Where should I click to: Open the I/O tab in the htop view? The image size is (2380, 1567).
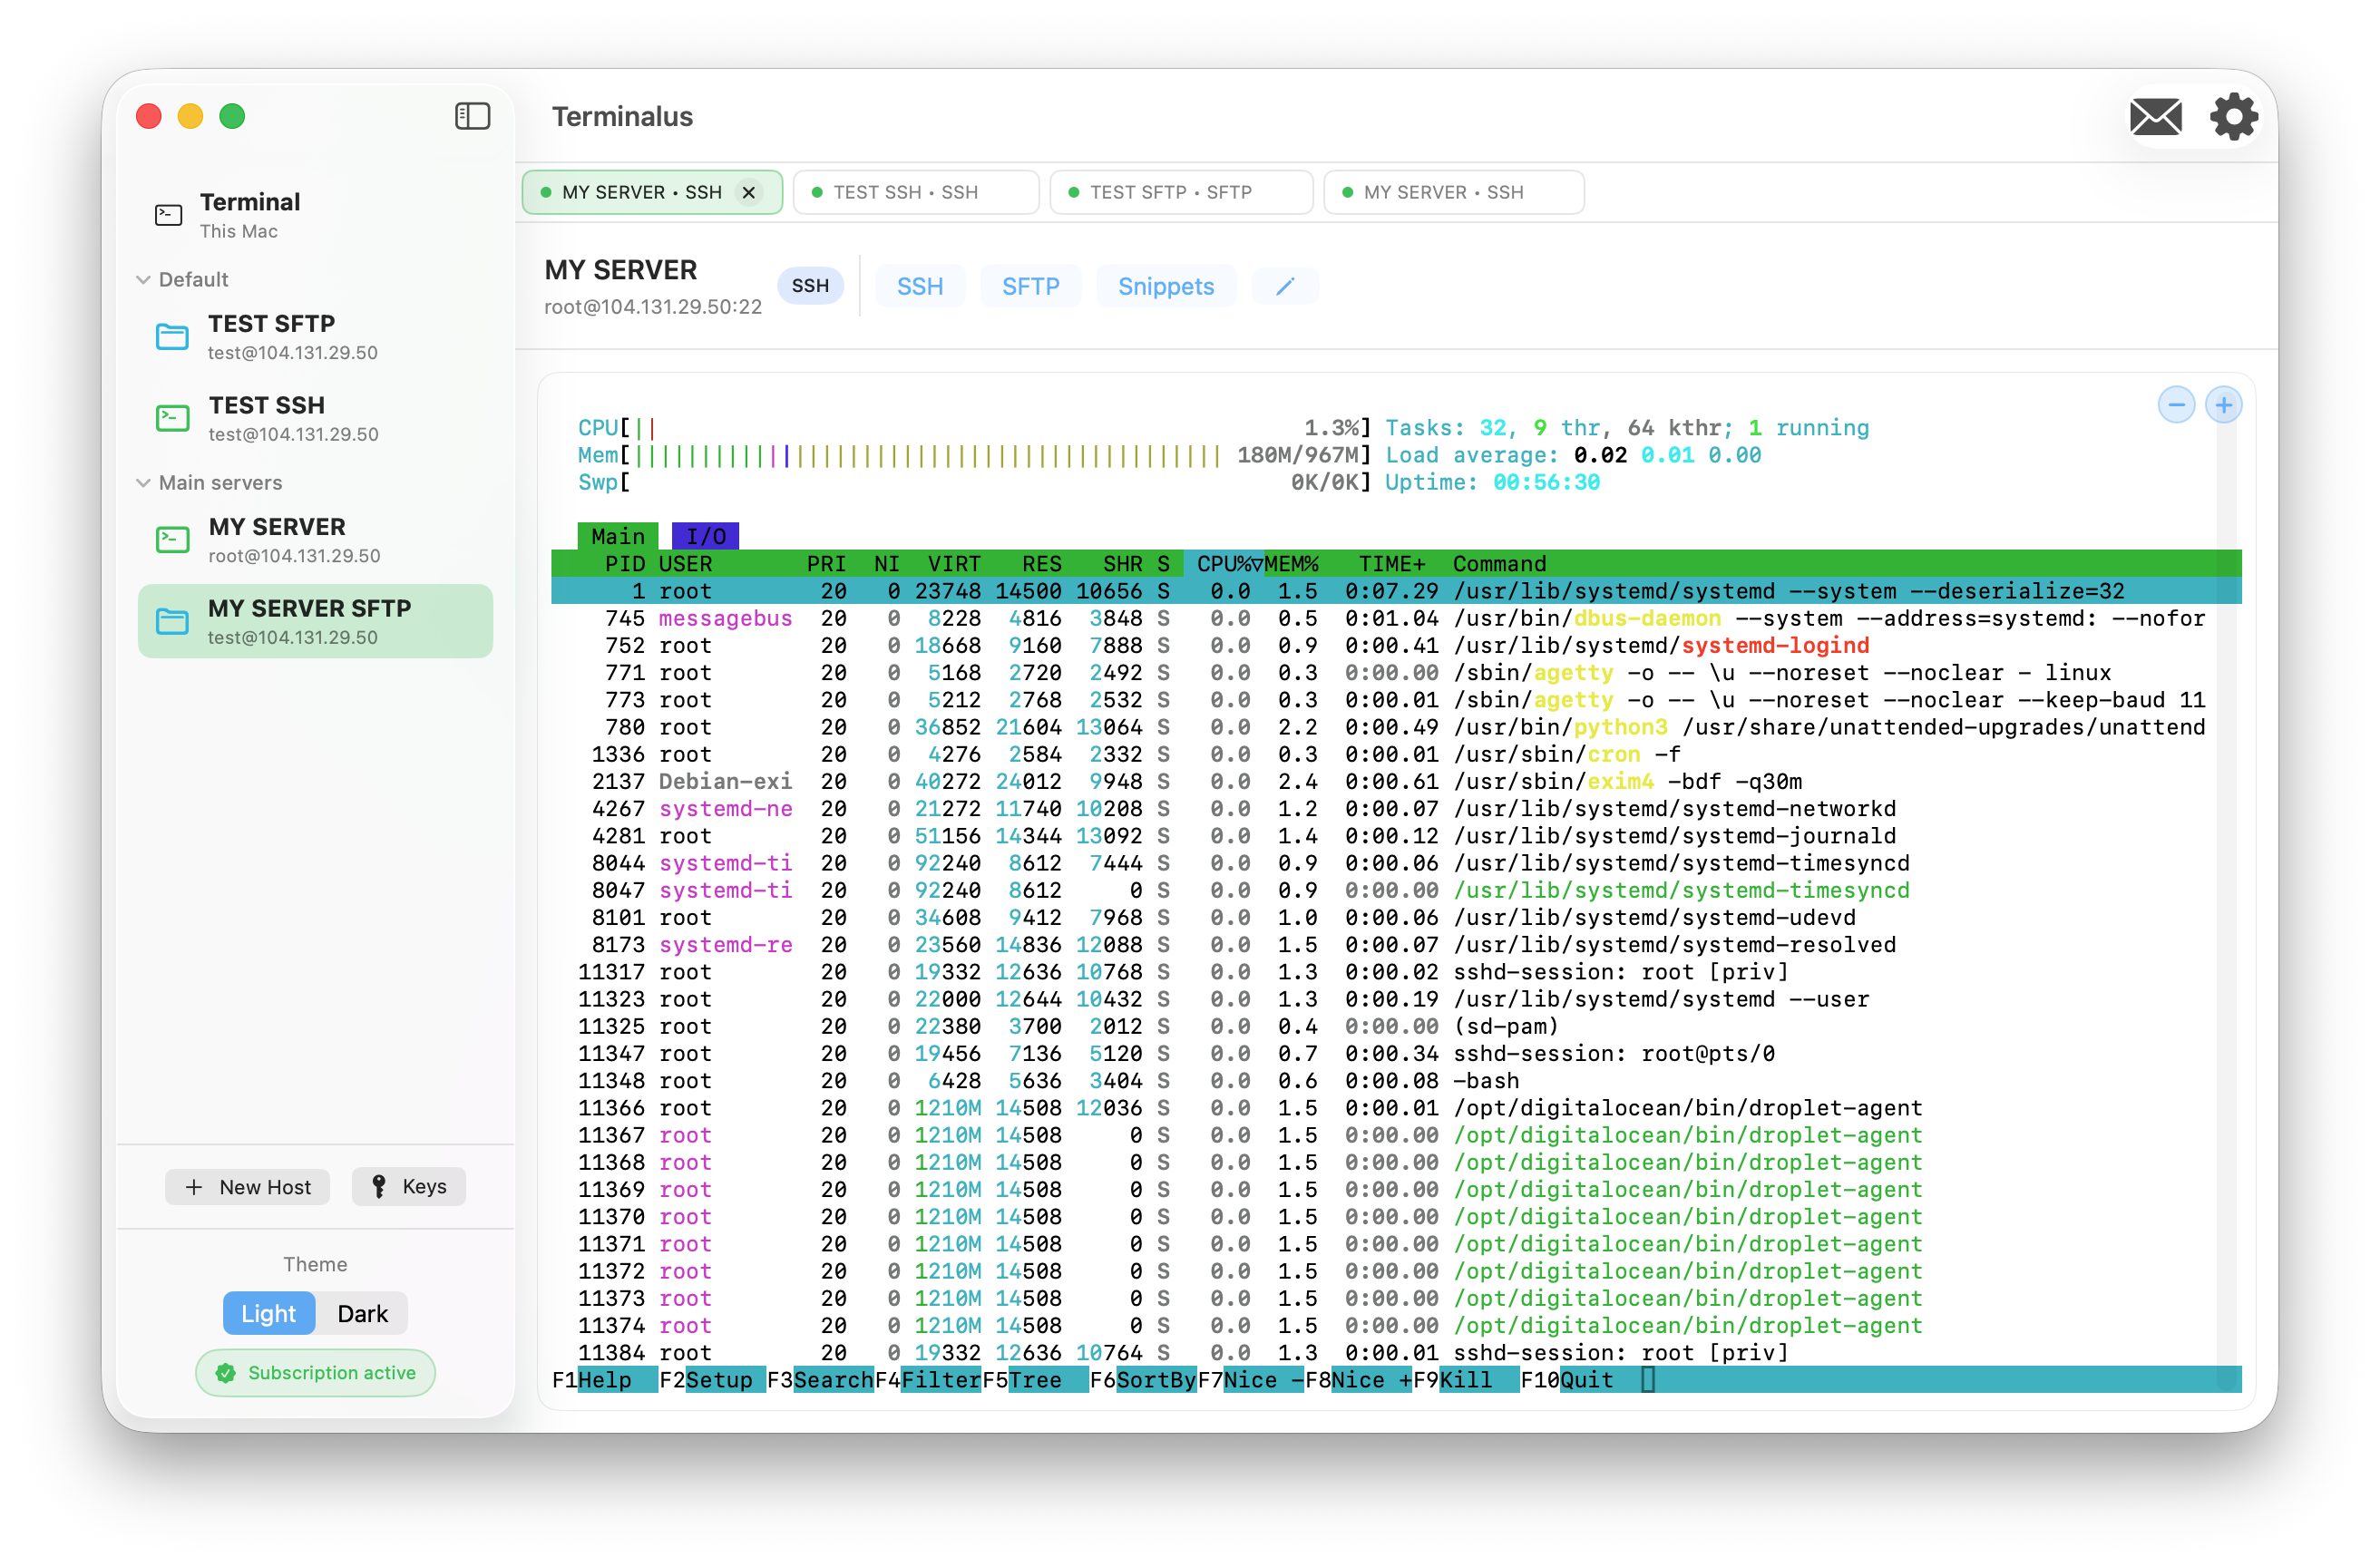[x=706, y=535]
